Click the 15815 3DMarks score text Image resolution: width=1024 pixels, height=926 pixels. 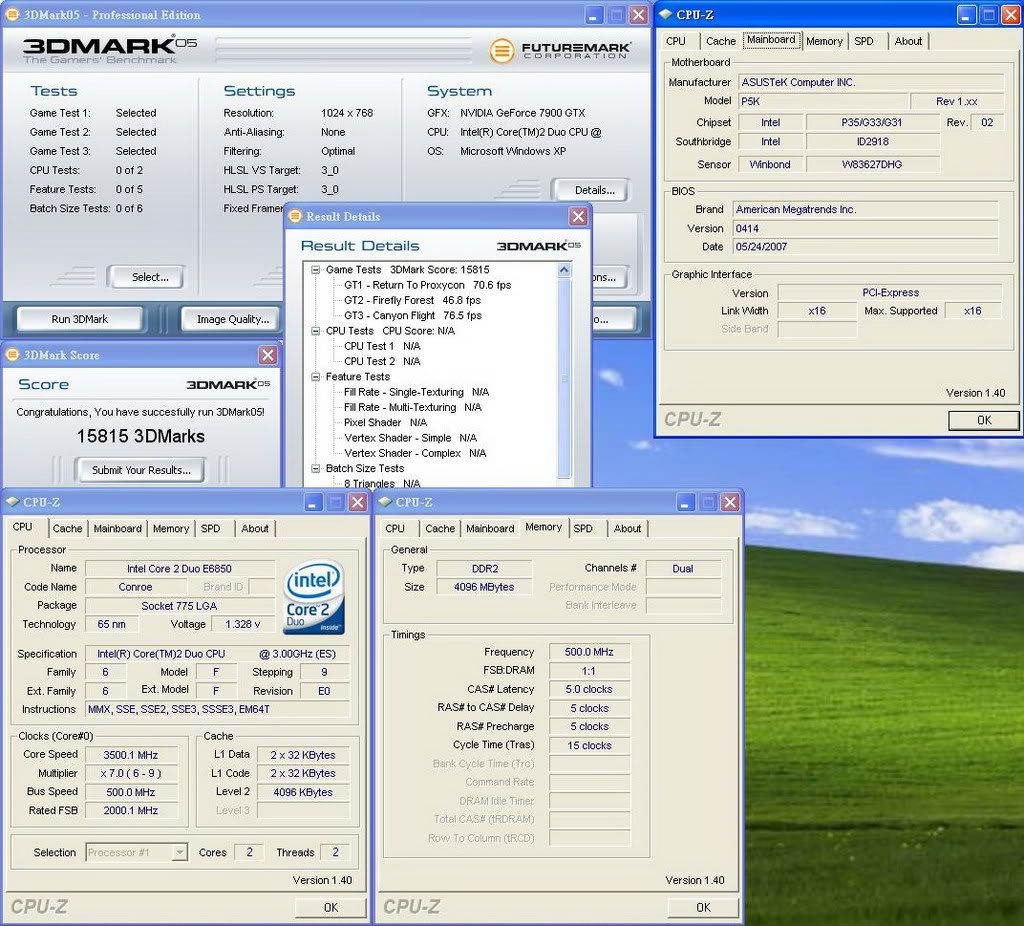pos(140,436)
